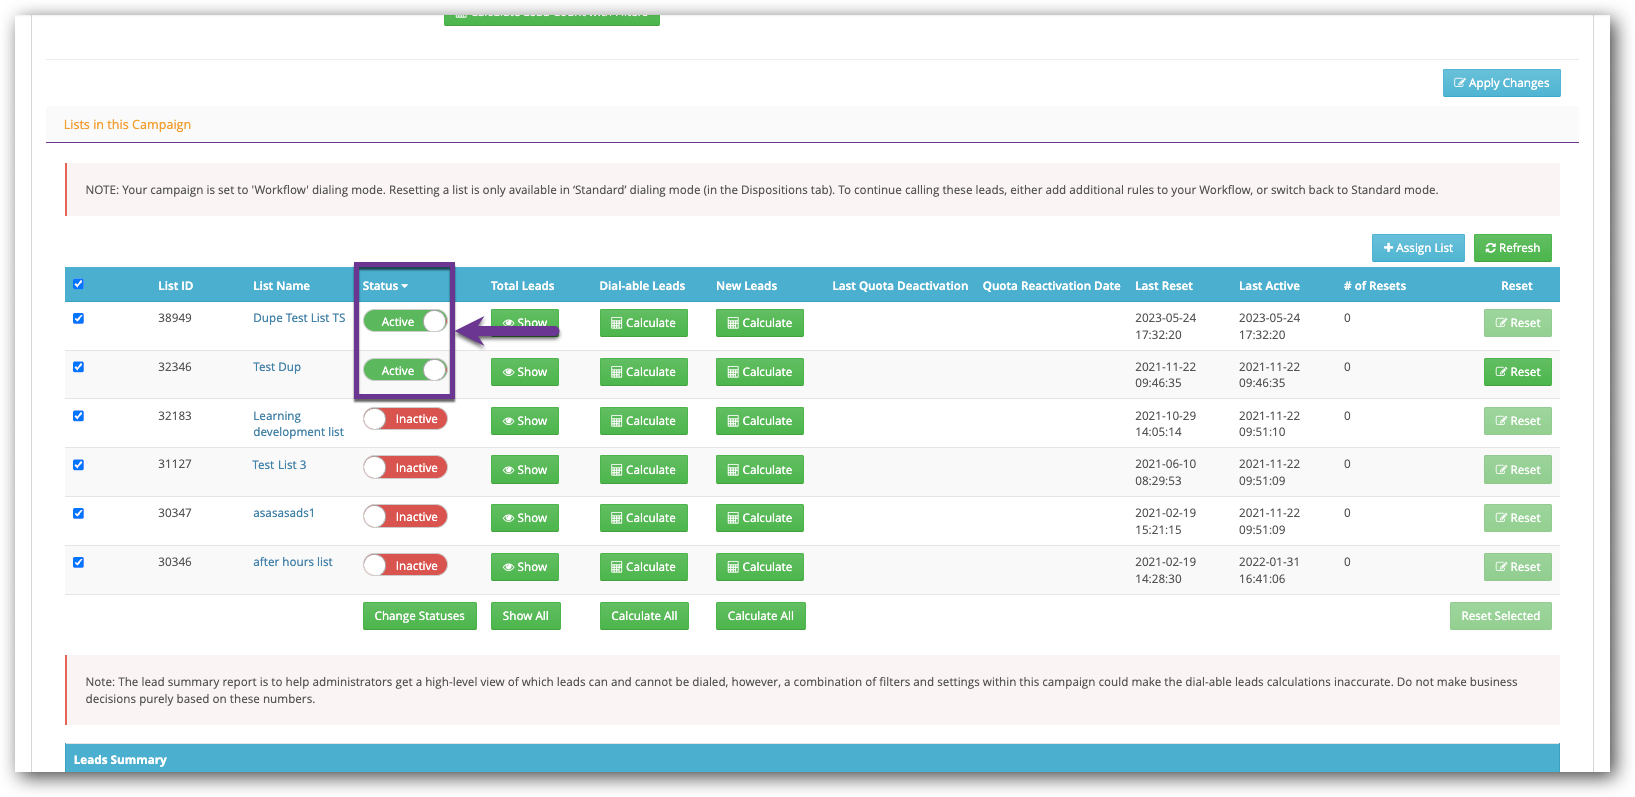Click Show All under Total Leads
The width and height of the screenshot is (1635, 797).
tap(525, 616)
